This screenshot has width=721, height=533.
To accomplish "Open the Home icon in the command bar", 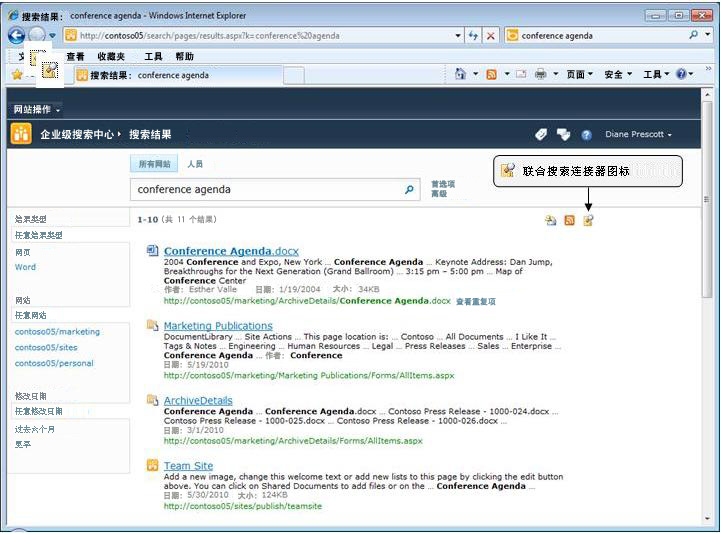I will point(460,74).
